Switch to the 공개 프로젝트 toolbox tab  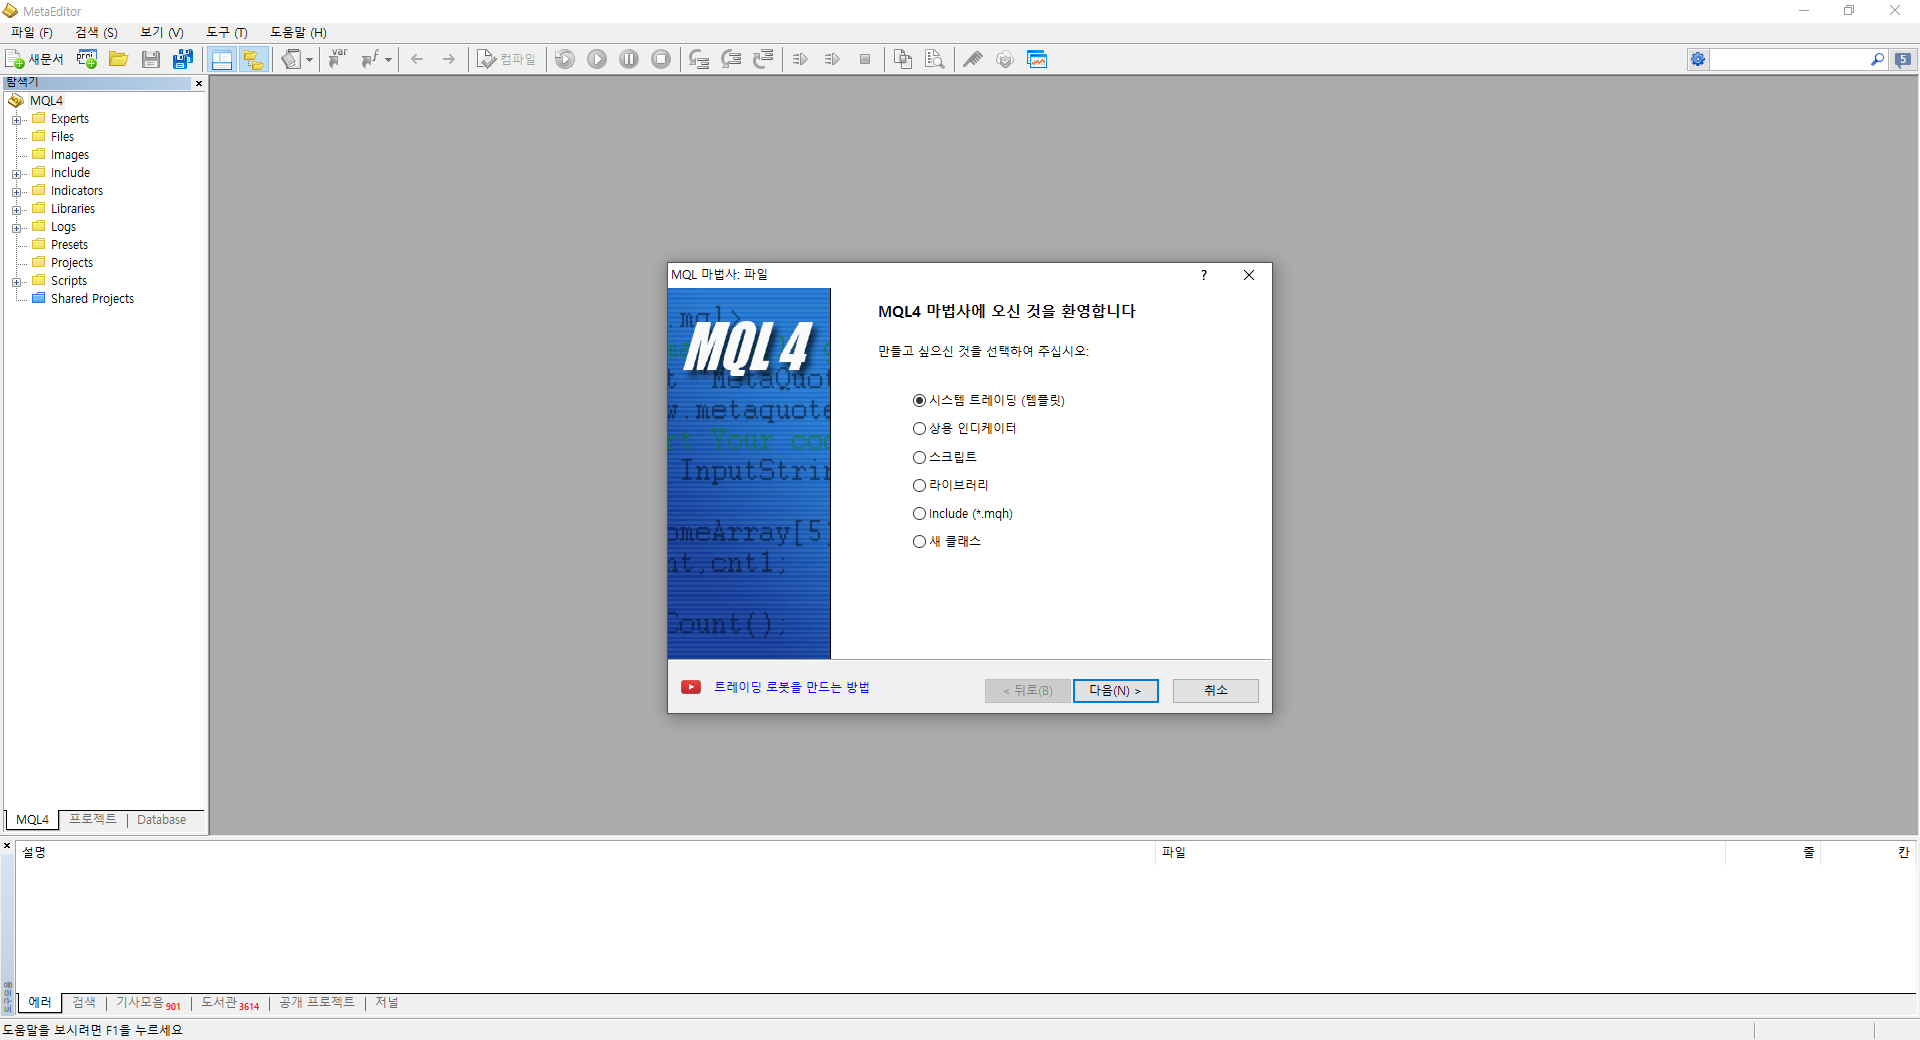coord(317,1002)
